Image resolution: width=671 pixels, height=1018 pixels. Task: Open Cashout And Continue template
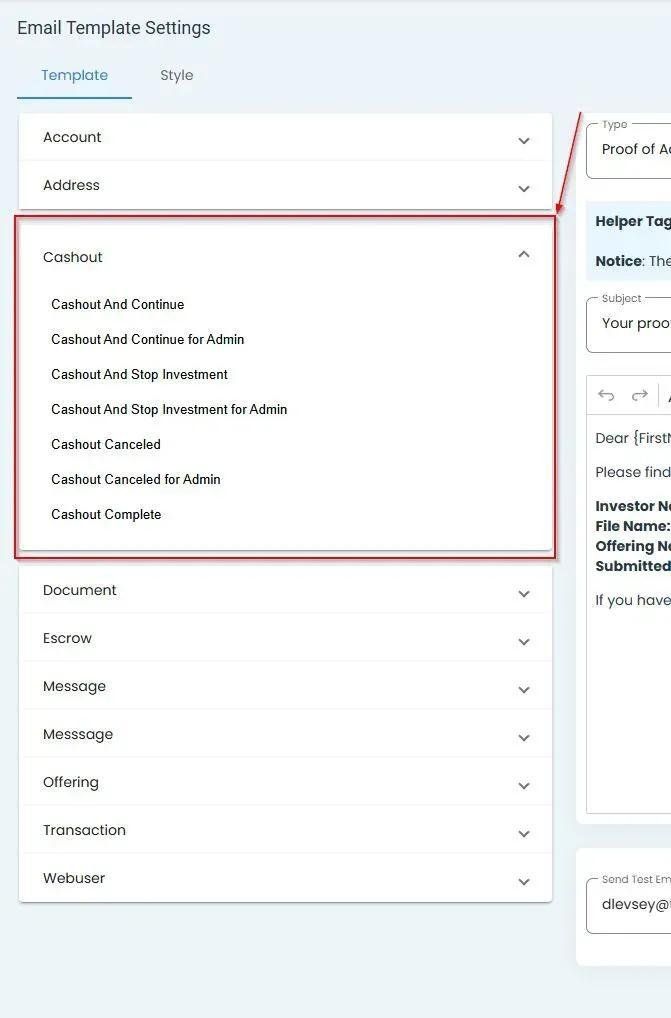click(x=118, y=305)
